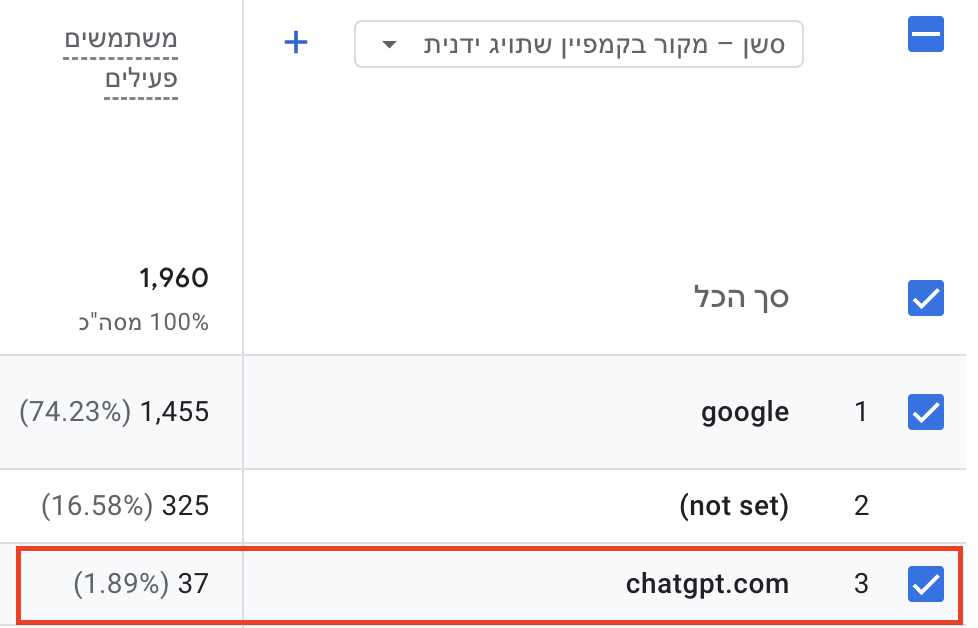Click the checkmark icon on the chatgpt.com row
Screen dimensions: 978x628
[925, 583]
